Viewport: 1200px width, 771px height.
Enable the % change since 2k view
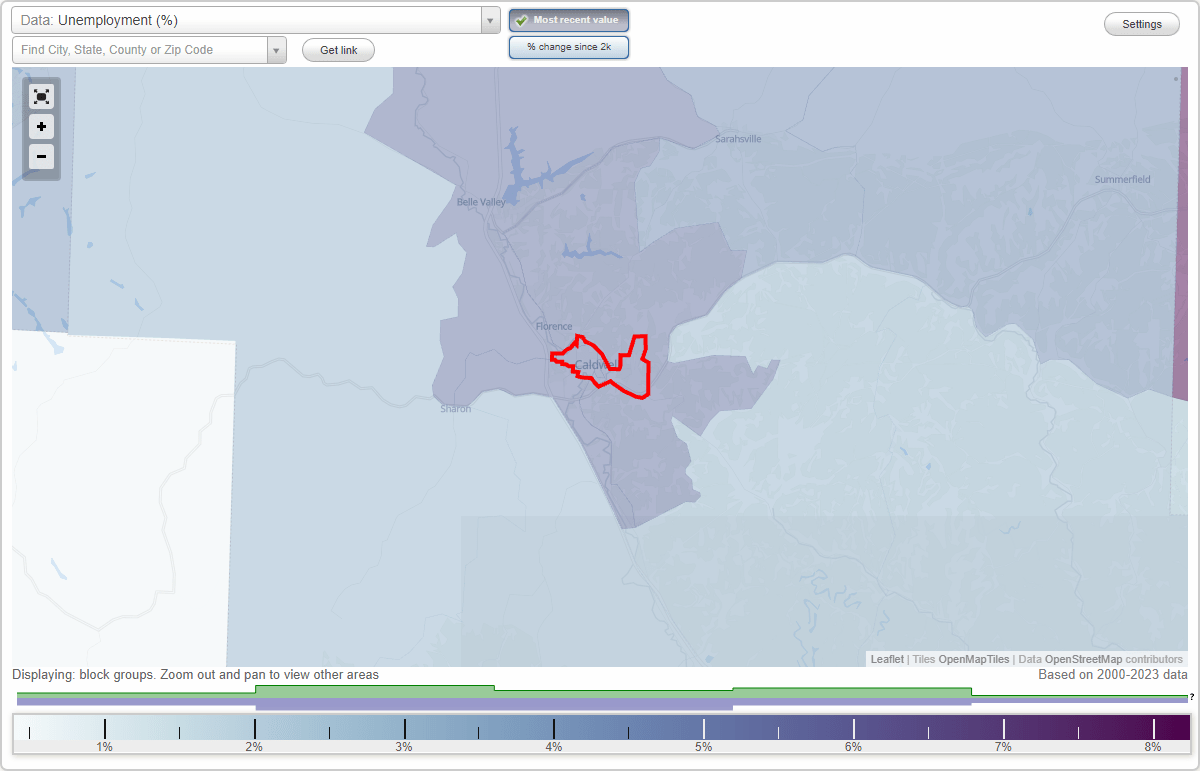point(569,46)
